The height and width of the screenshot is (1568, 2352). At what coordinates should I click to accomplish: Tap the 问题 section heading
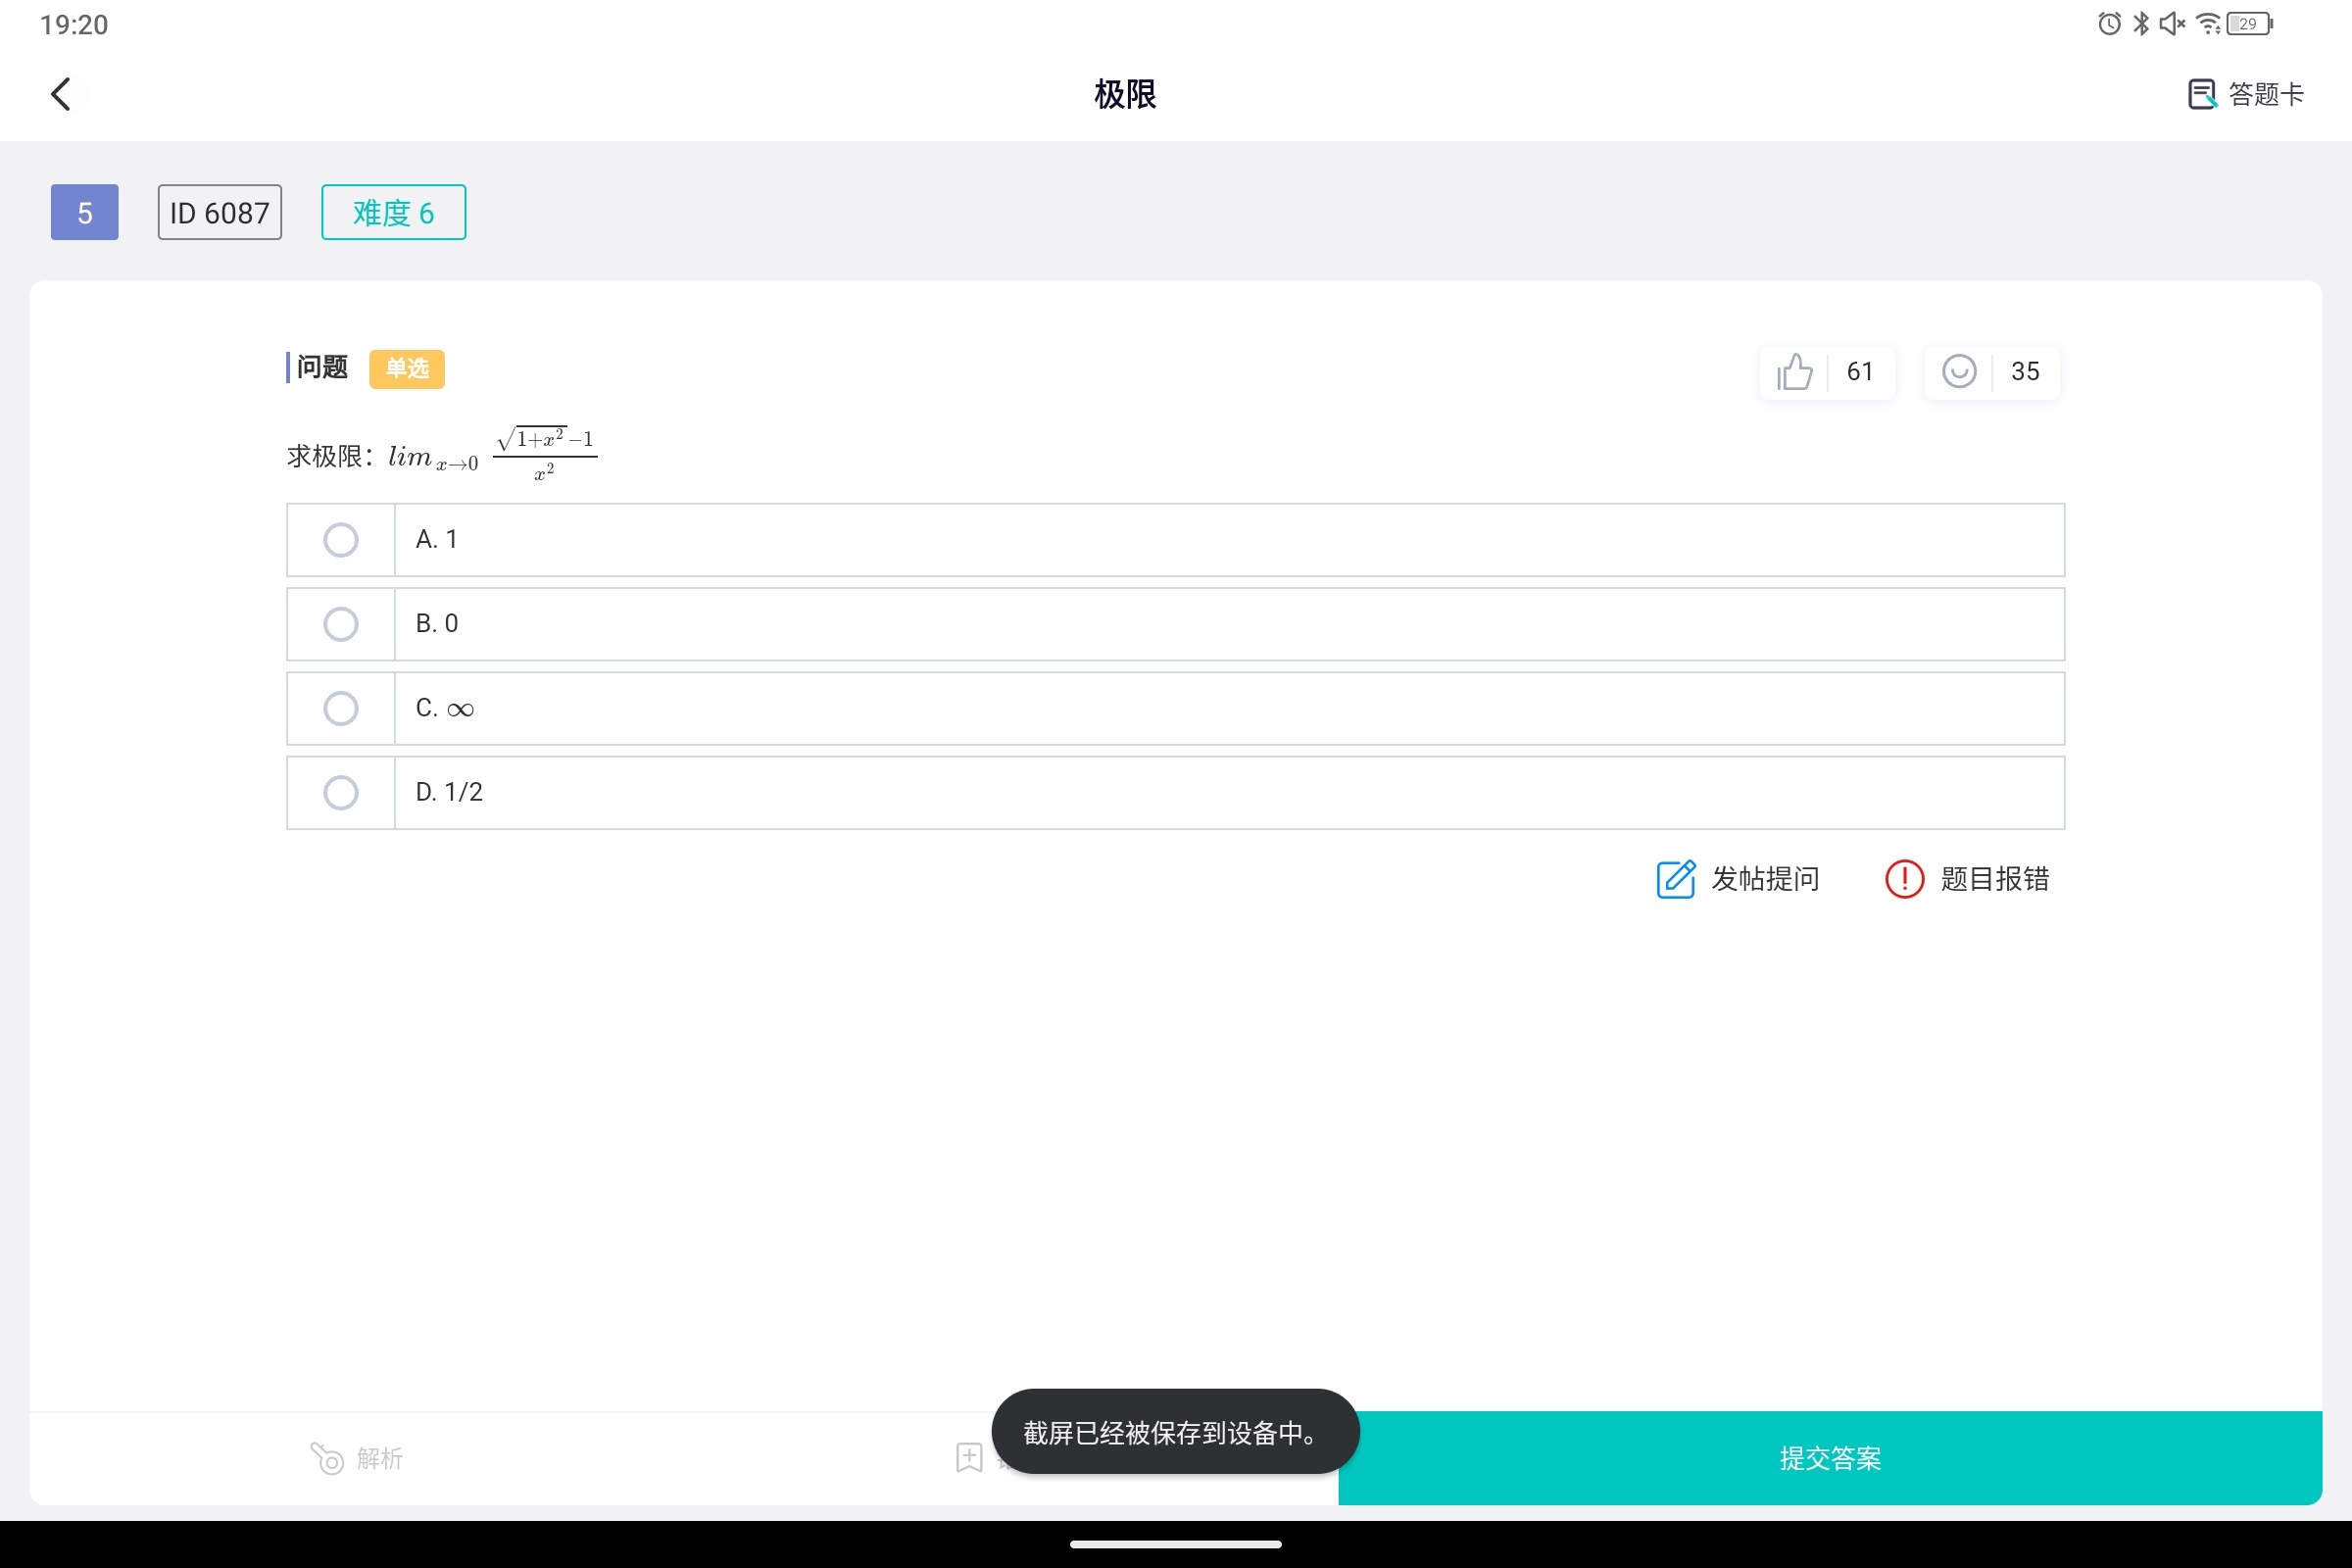coord(322,368)
